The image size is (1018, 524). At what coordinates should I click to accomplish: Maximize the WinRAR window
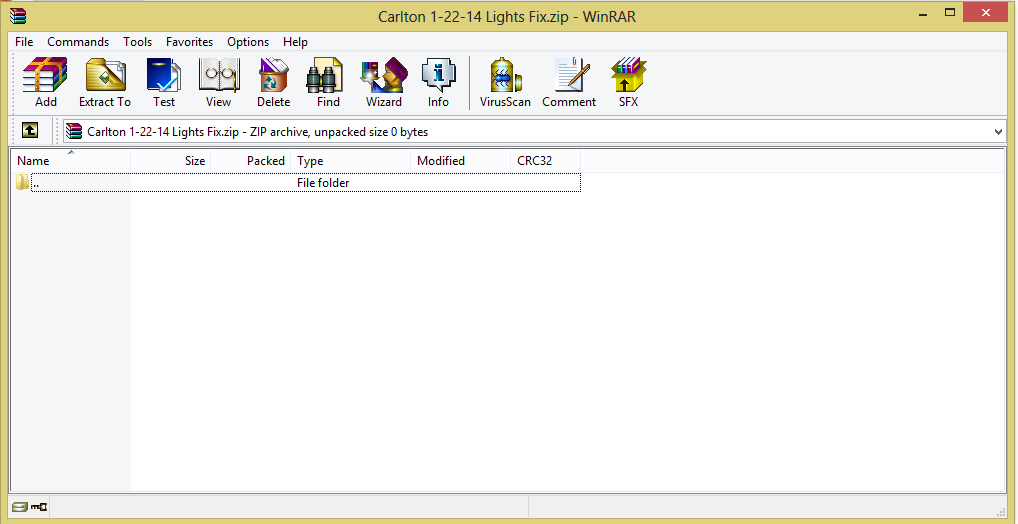click(950, 13)
